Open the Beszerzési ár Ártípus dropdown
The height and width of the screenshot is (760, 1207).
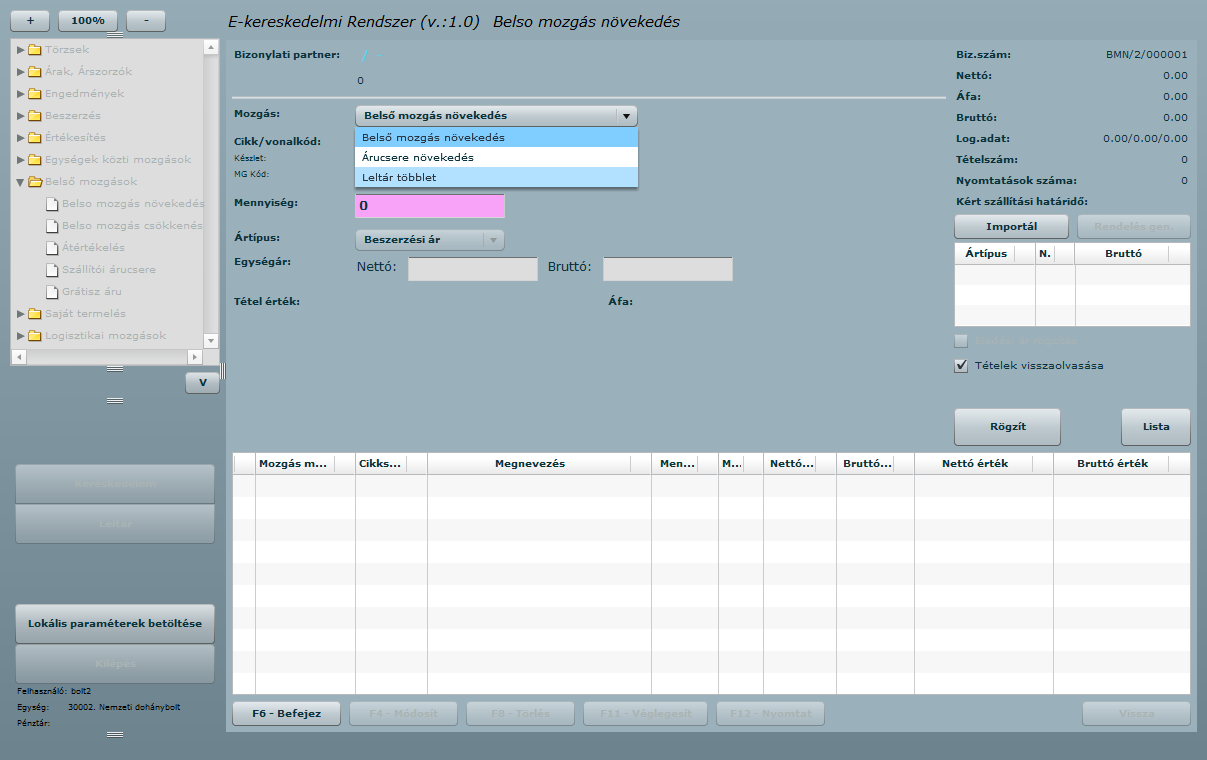[430, 240]
